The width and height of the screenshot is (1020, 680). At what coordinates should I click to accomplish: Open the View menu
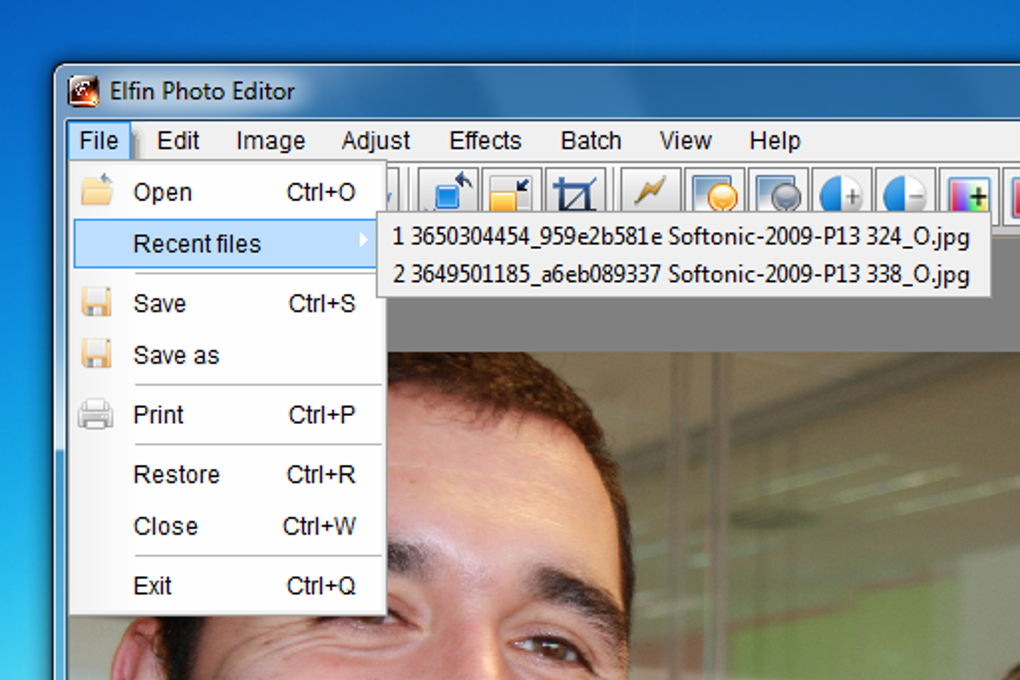686,141
